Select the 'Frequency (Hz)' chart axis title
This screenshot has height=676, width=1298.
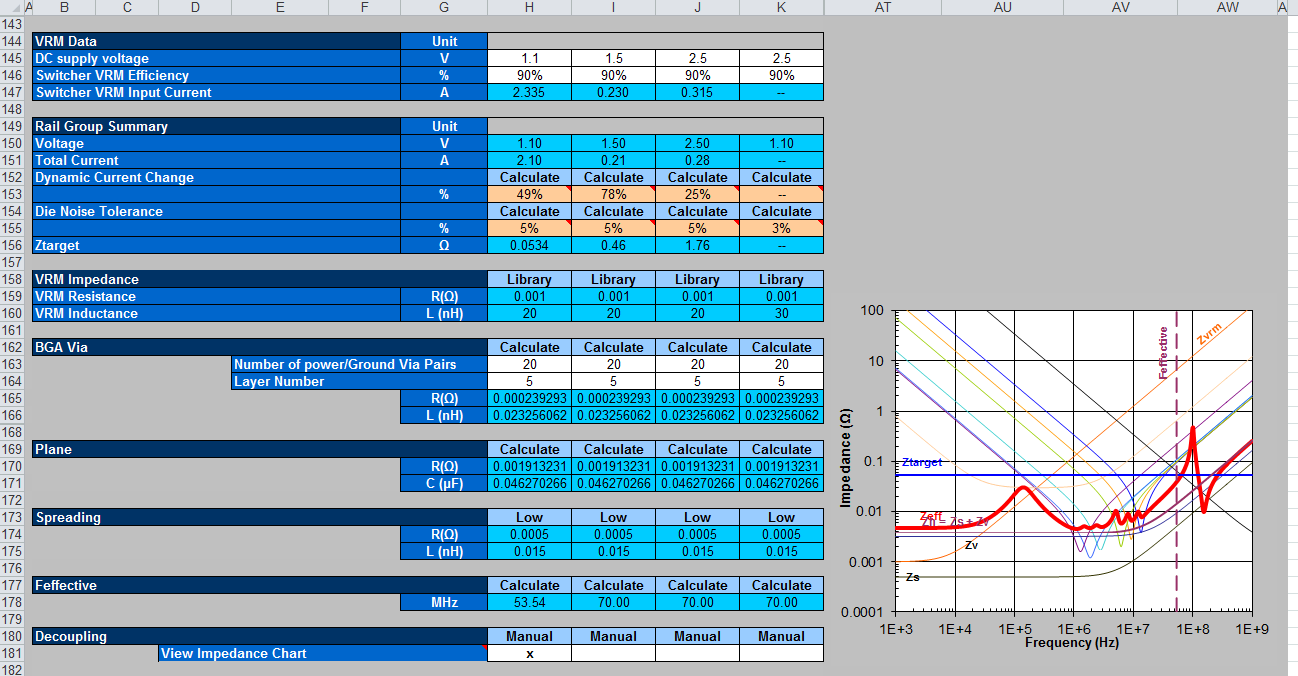(x=1072, y=643)
